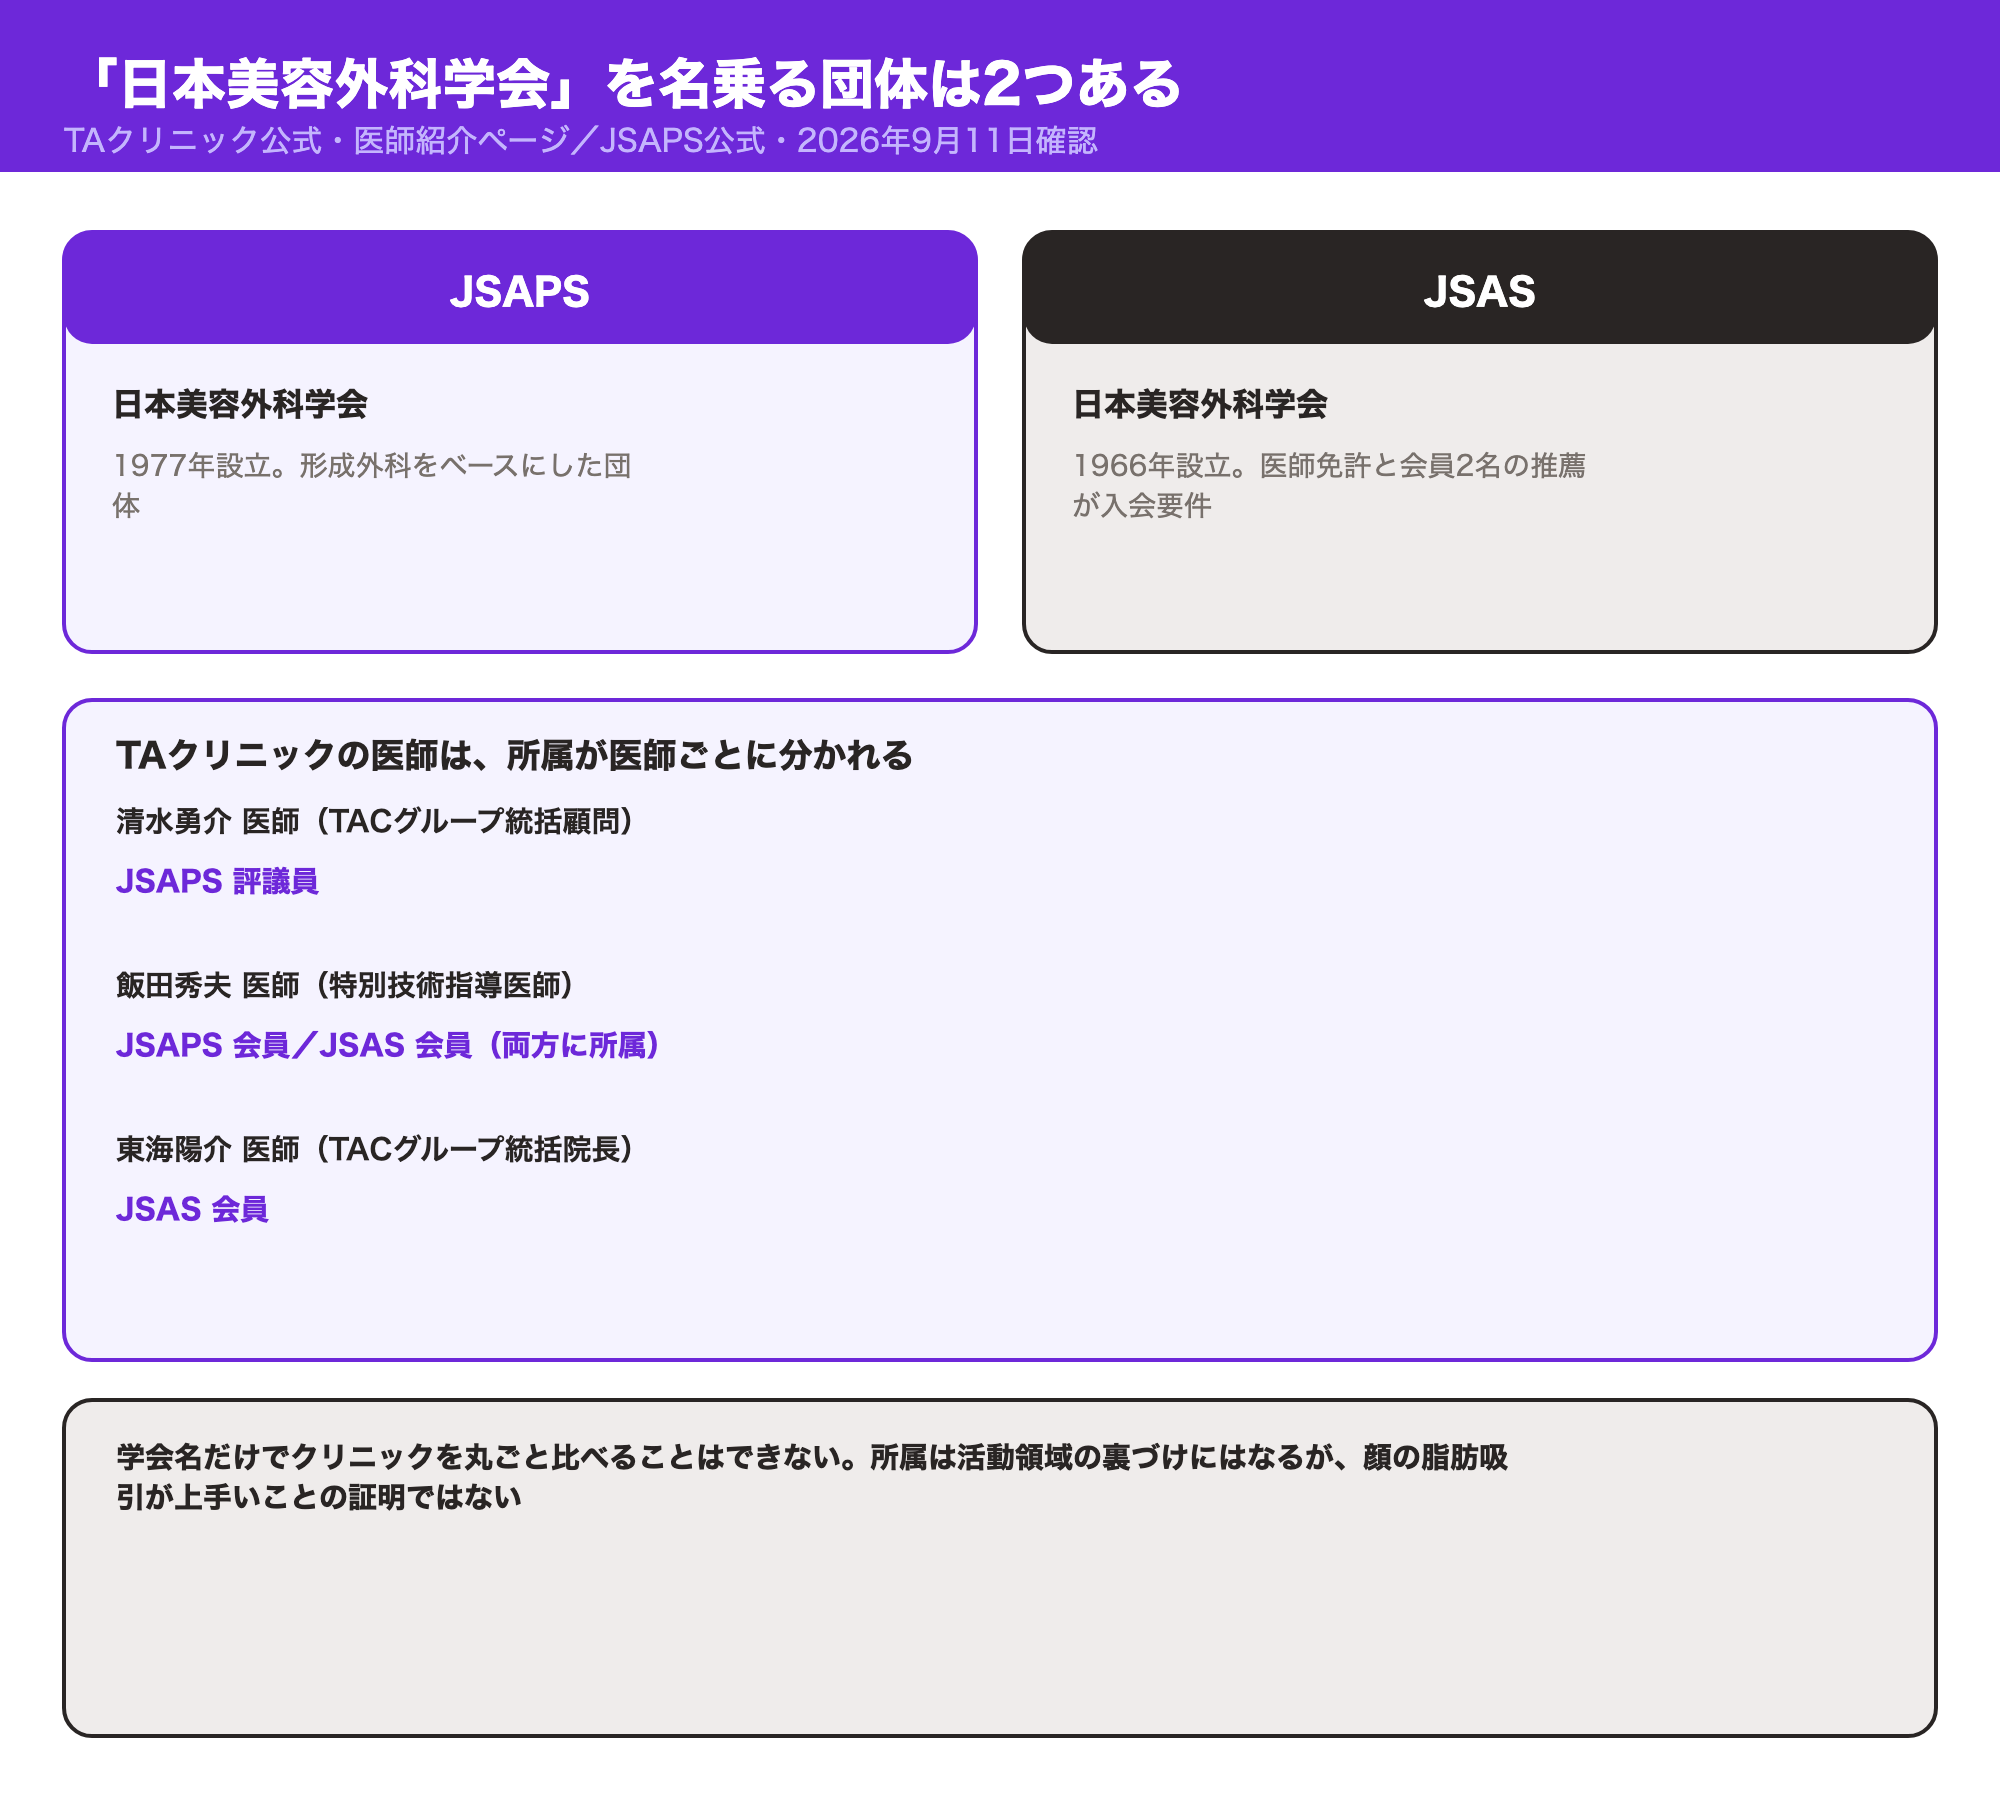Click the name 東海陽介 医師（TACグループ統括院長）

(x=374, y=1149)
